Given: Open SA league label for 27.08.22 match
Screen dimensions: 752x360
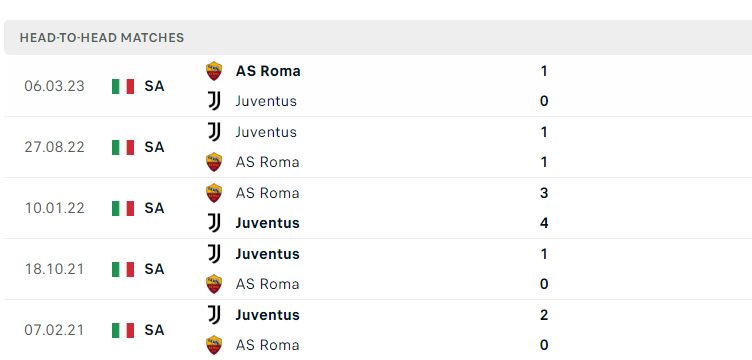Looking at the screenshot, I should click(x=154, y=147).
